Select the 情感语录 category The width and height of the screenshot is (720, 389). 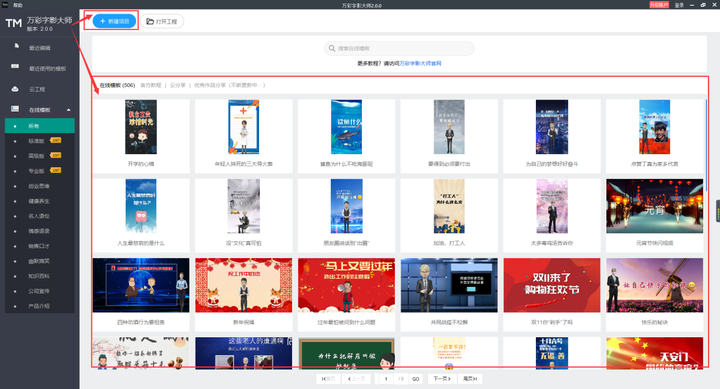[x=39, y=231]
